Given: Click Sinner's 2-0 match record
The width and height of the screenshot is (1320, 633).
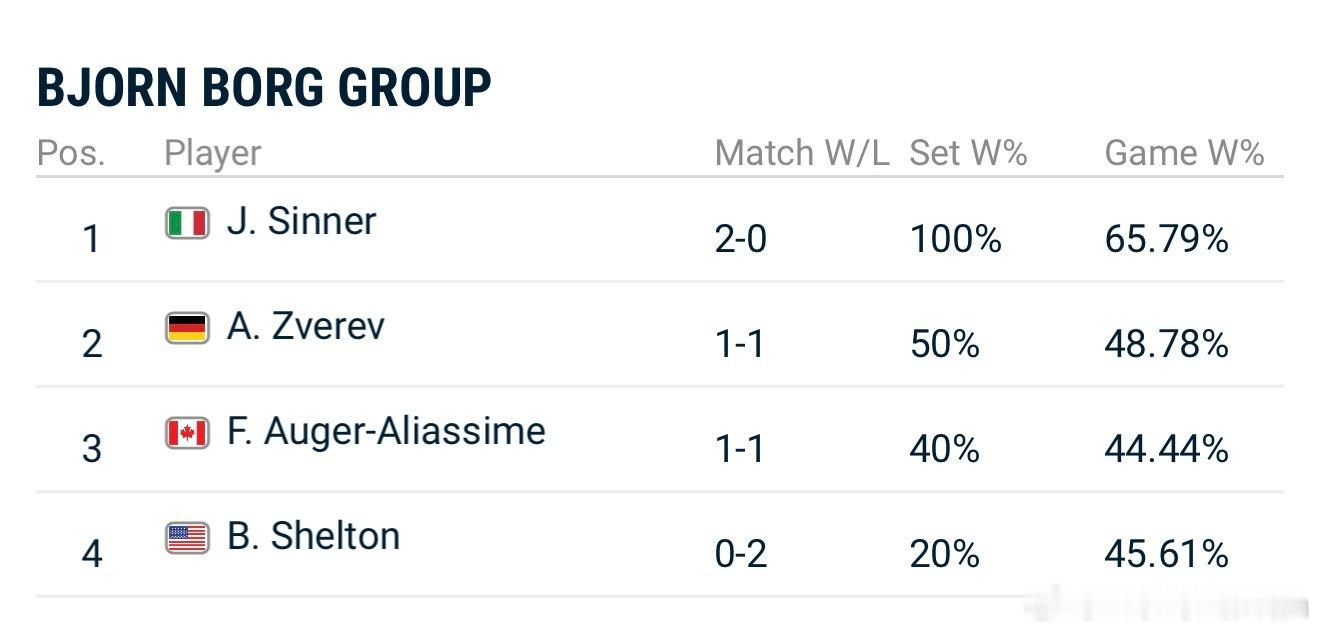Looking at the screenshot, I should [x=740, y=240].
